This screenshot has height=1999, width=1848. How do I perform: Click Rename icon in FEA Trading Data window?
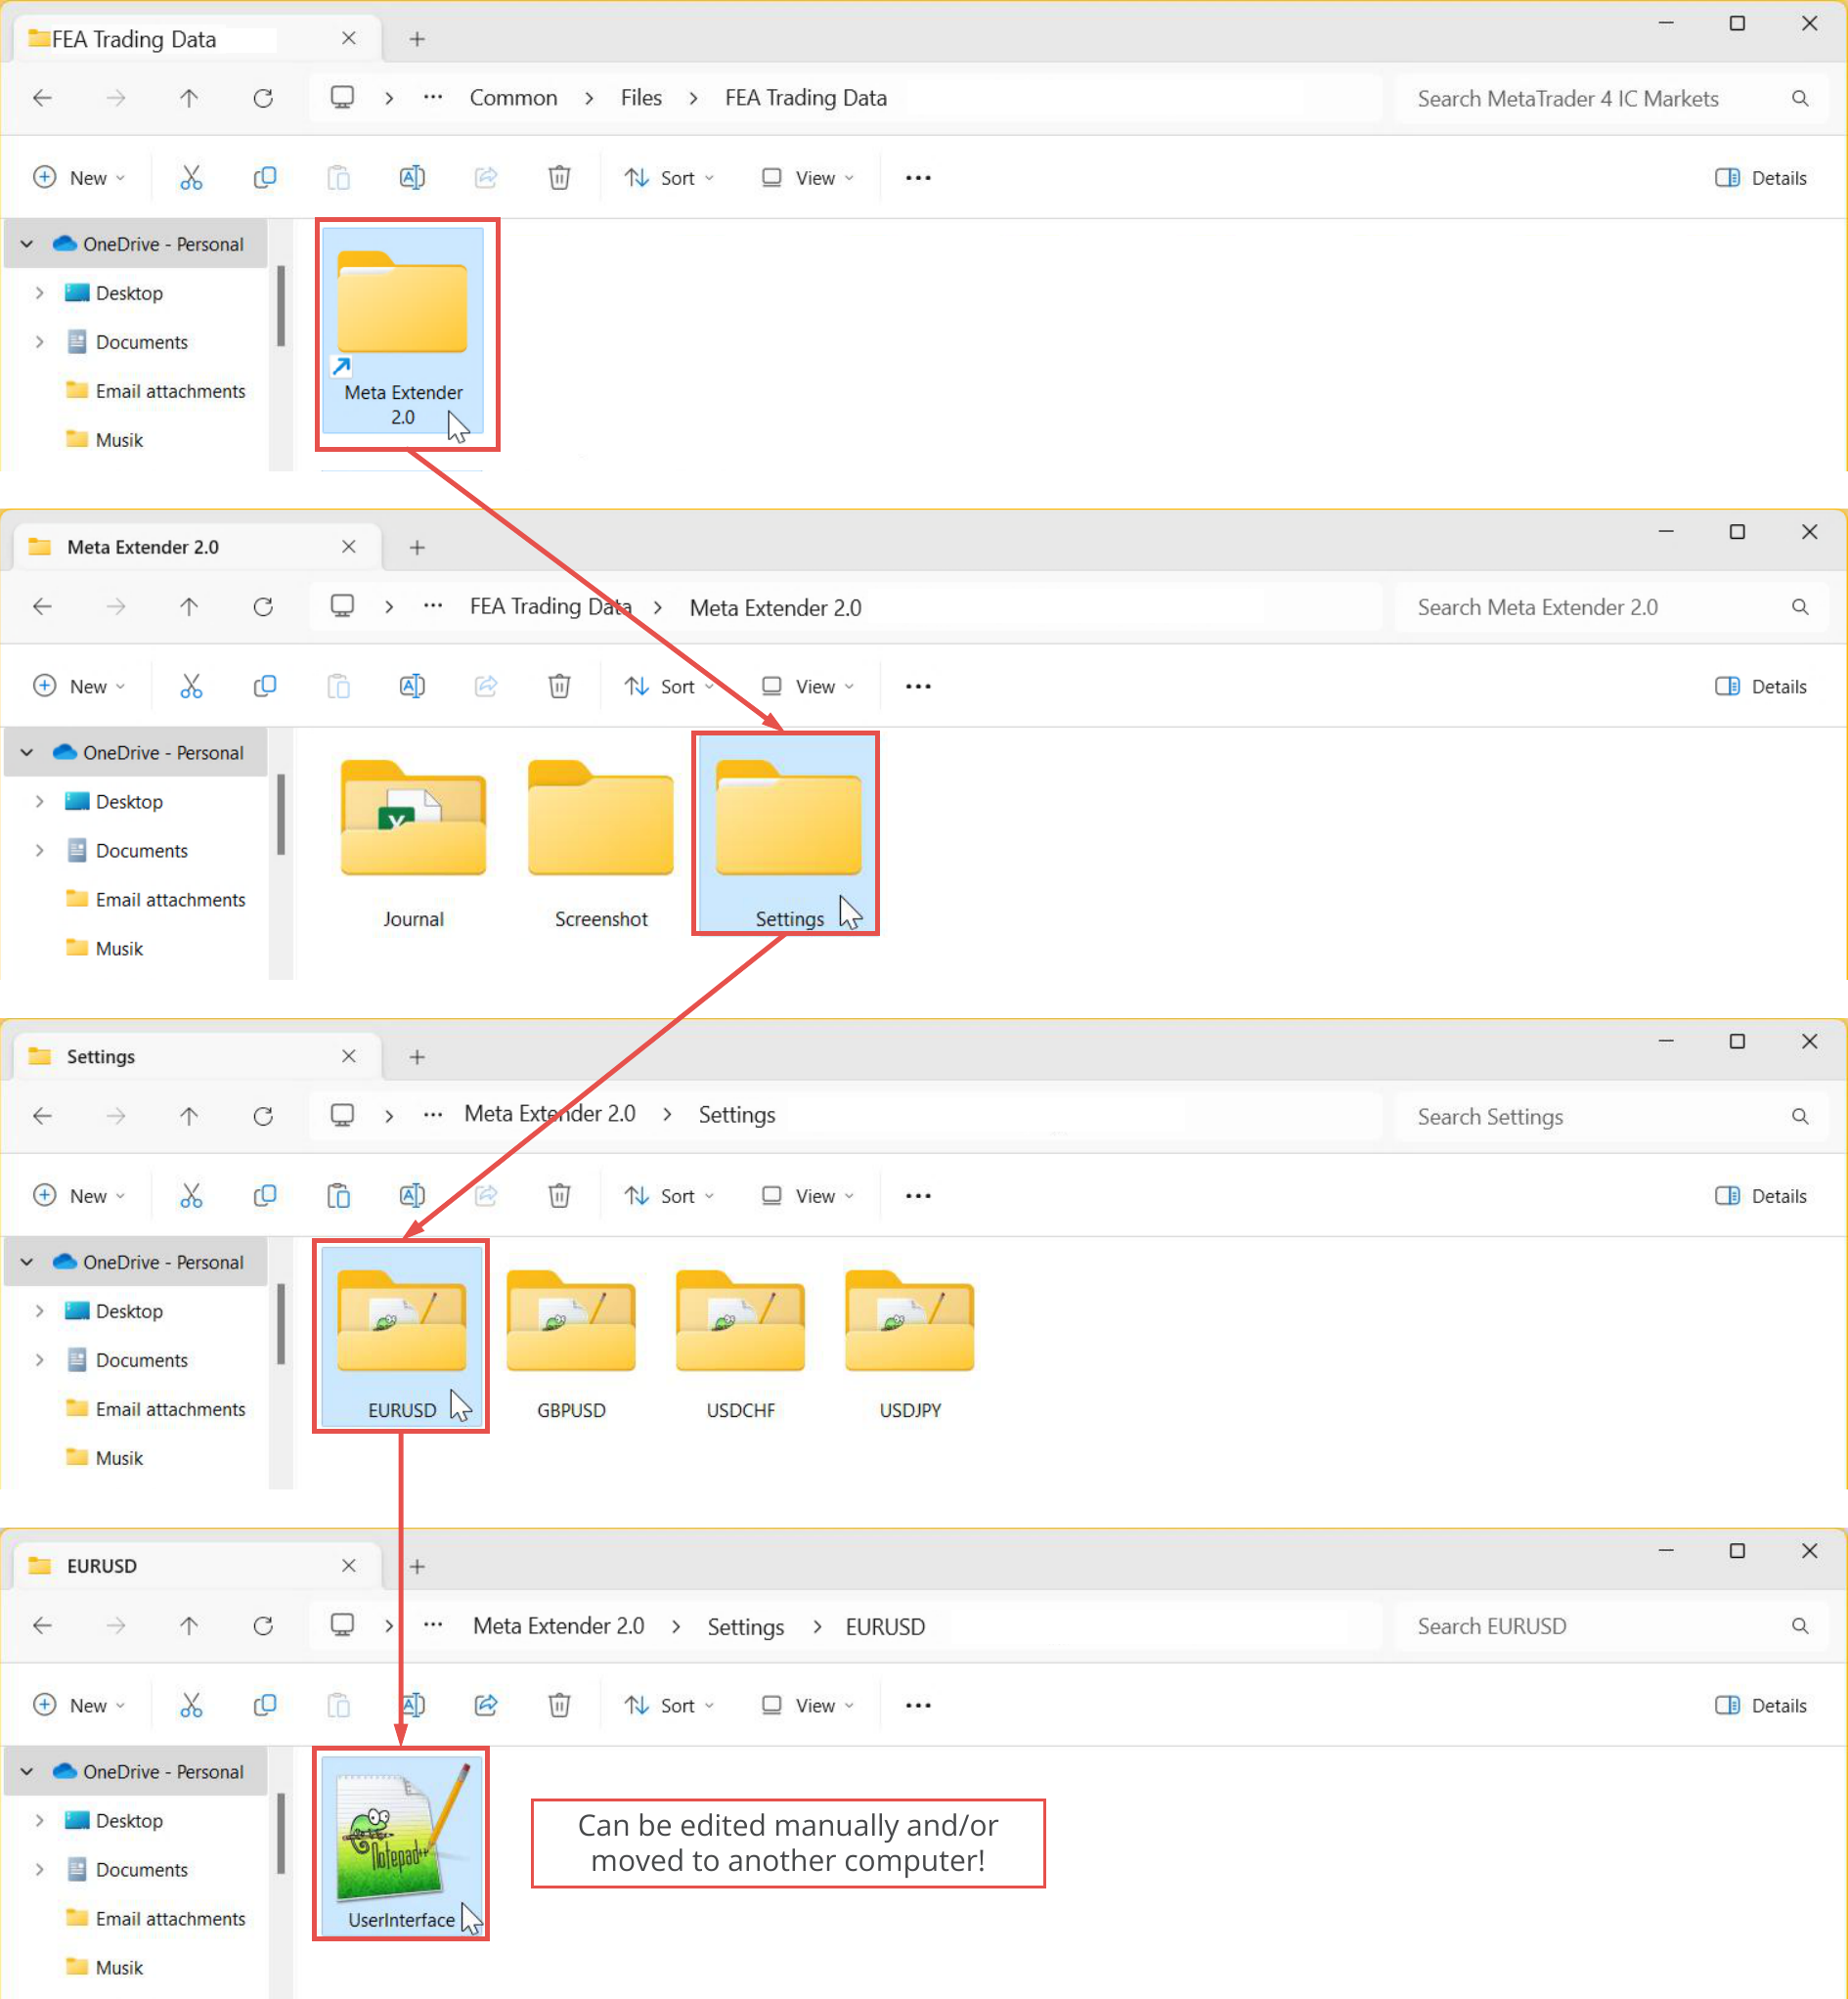412,178
